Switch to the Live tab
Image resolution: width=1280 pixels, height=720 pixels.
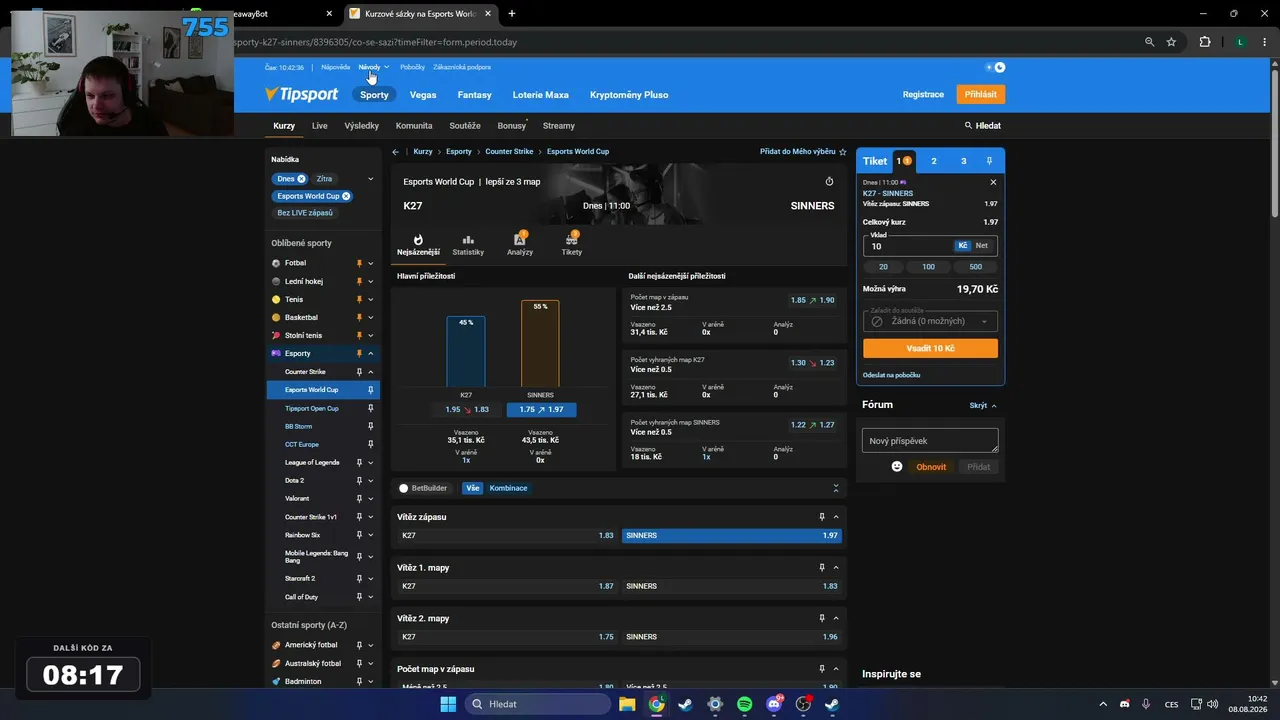[320, 126]
